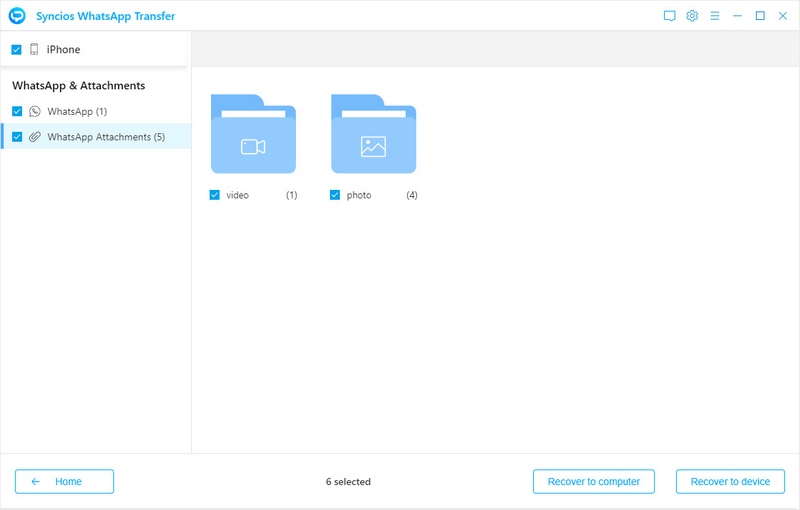Uncheck the iPhone device checkbox
The image size is (800, 510).
click(x=16, y=49)
